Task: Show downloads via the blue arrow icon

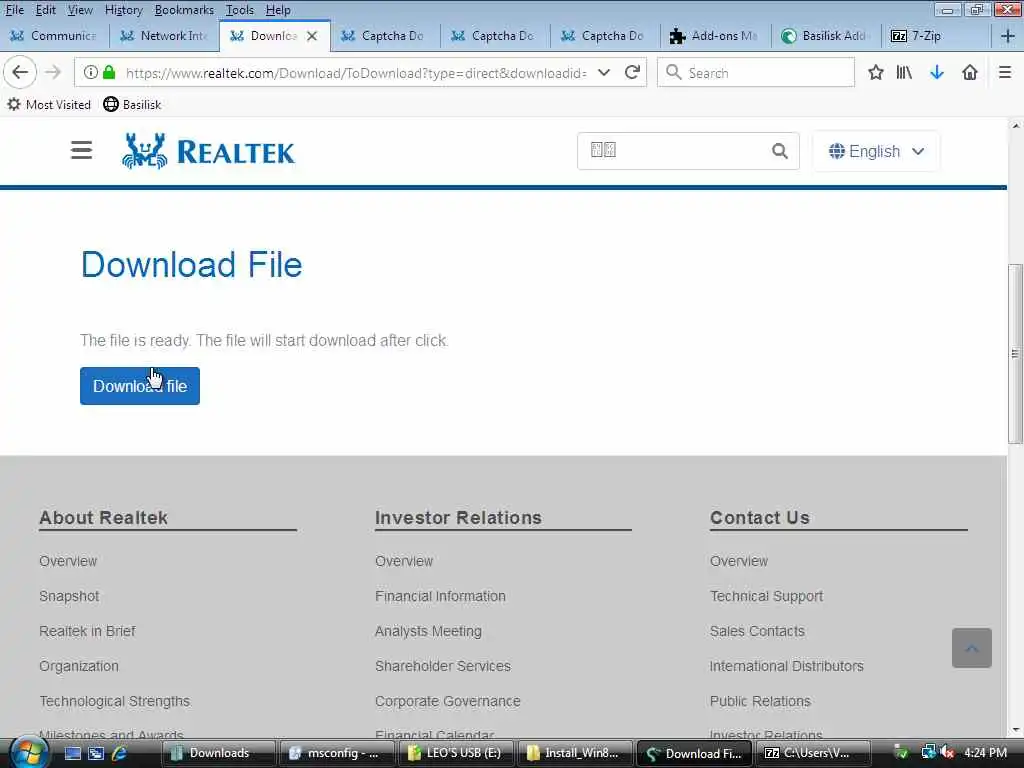Action: [937, 72]
